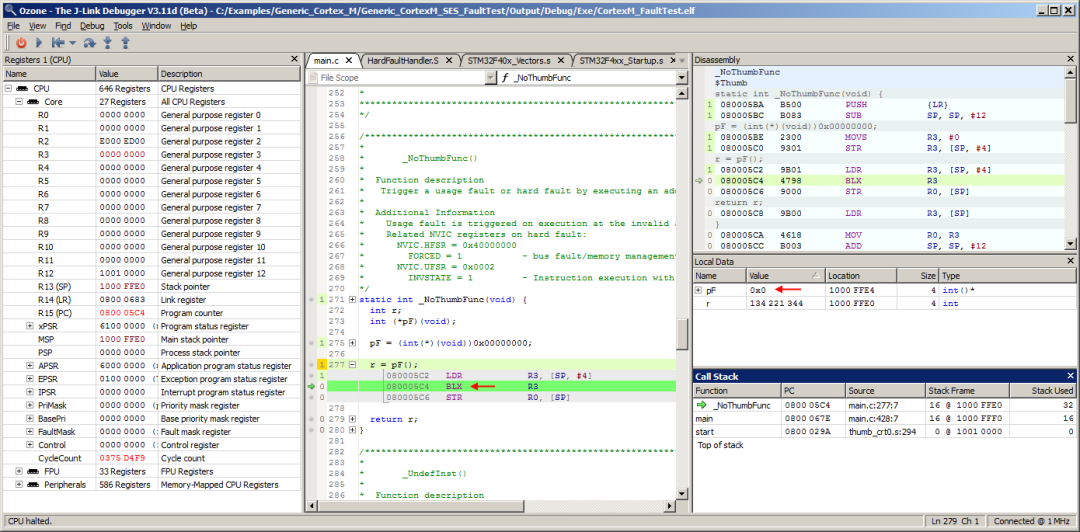1080x532 pixels.
Task: Switch to the STM32F40x_Vectors.s tab
Action: (x=507, y=61)
